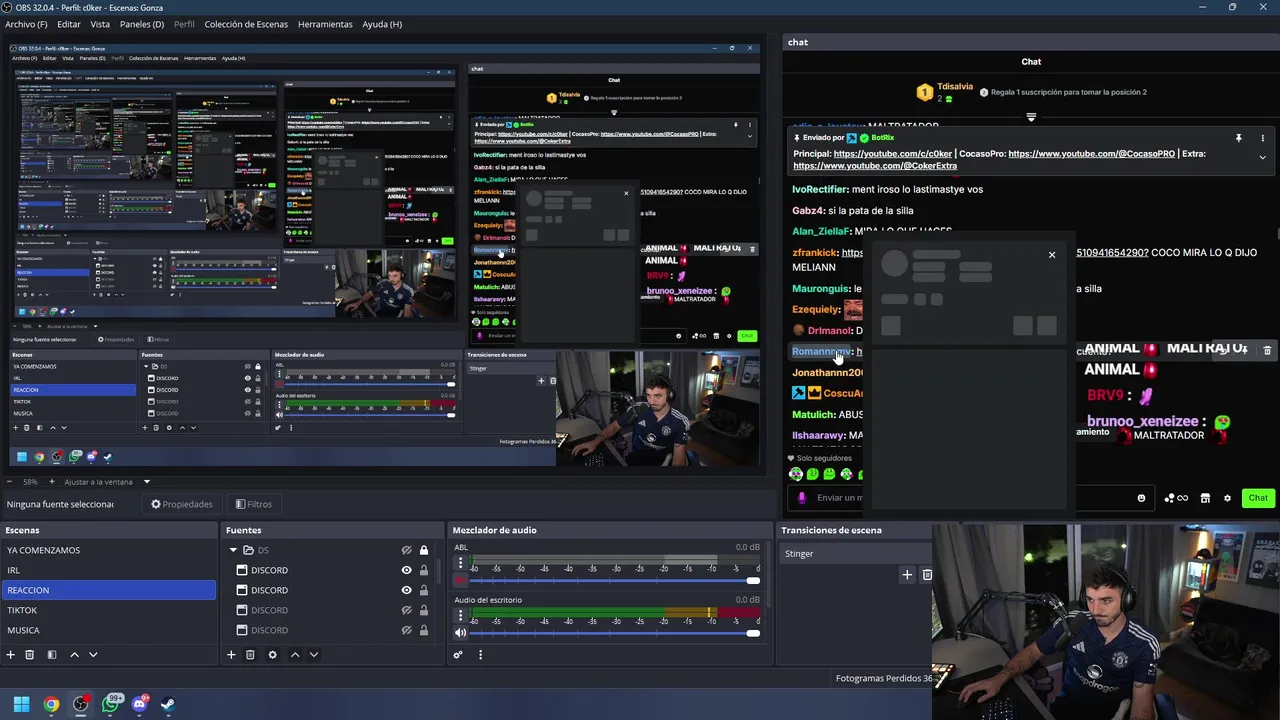Screen dimensions: 1280x720
Task: Open pinned message three-dot options
Action: pyautogui.click(x=1262, y=138)
